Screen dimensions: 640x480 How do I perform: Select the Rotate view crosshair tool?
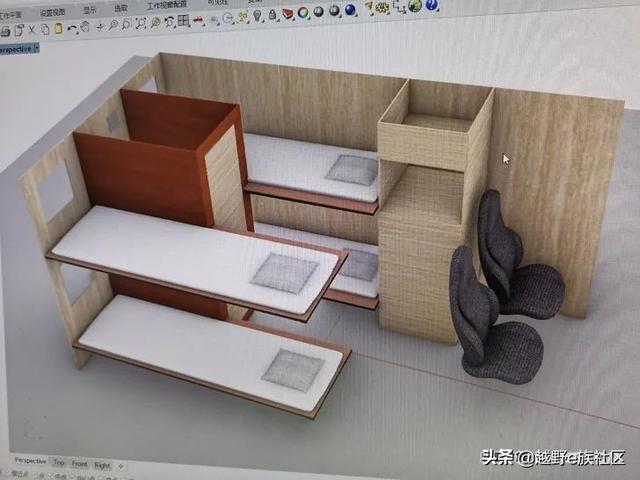[x=100, y=27]
